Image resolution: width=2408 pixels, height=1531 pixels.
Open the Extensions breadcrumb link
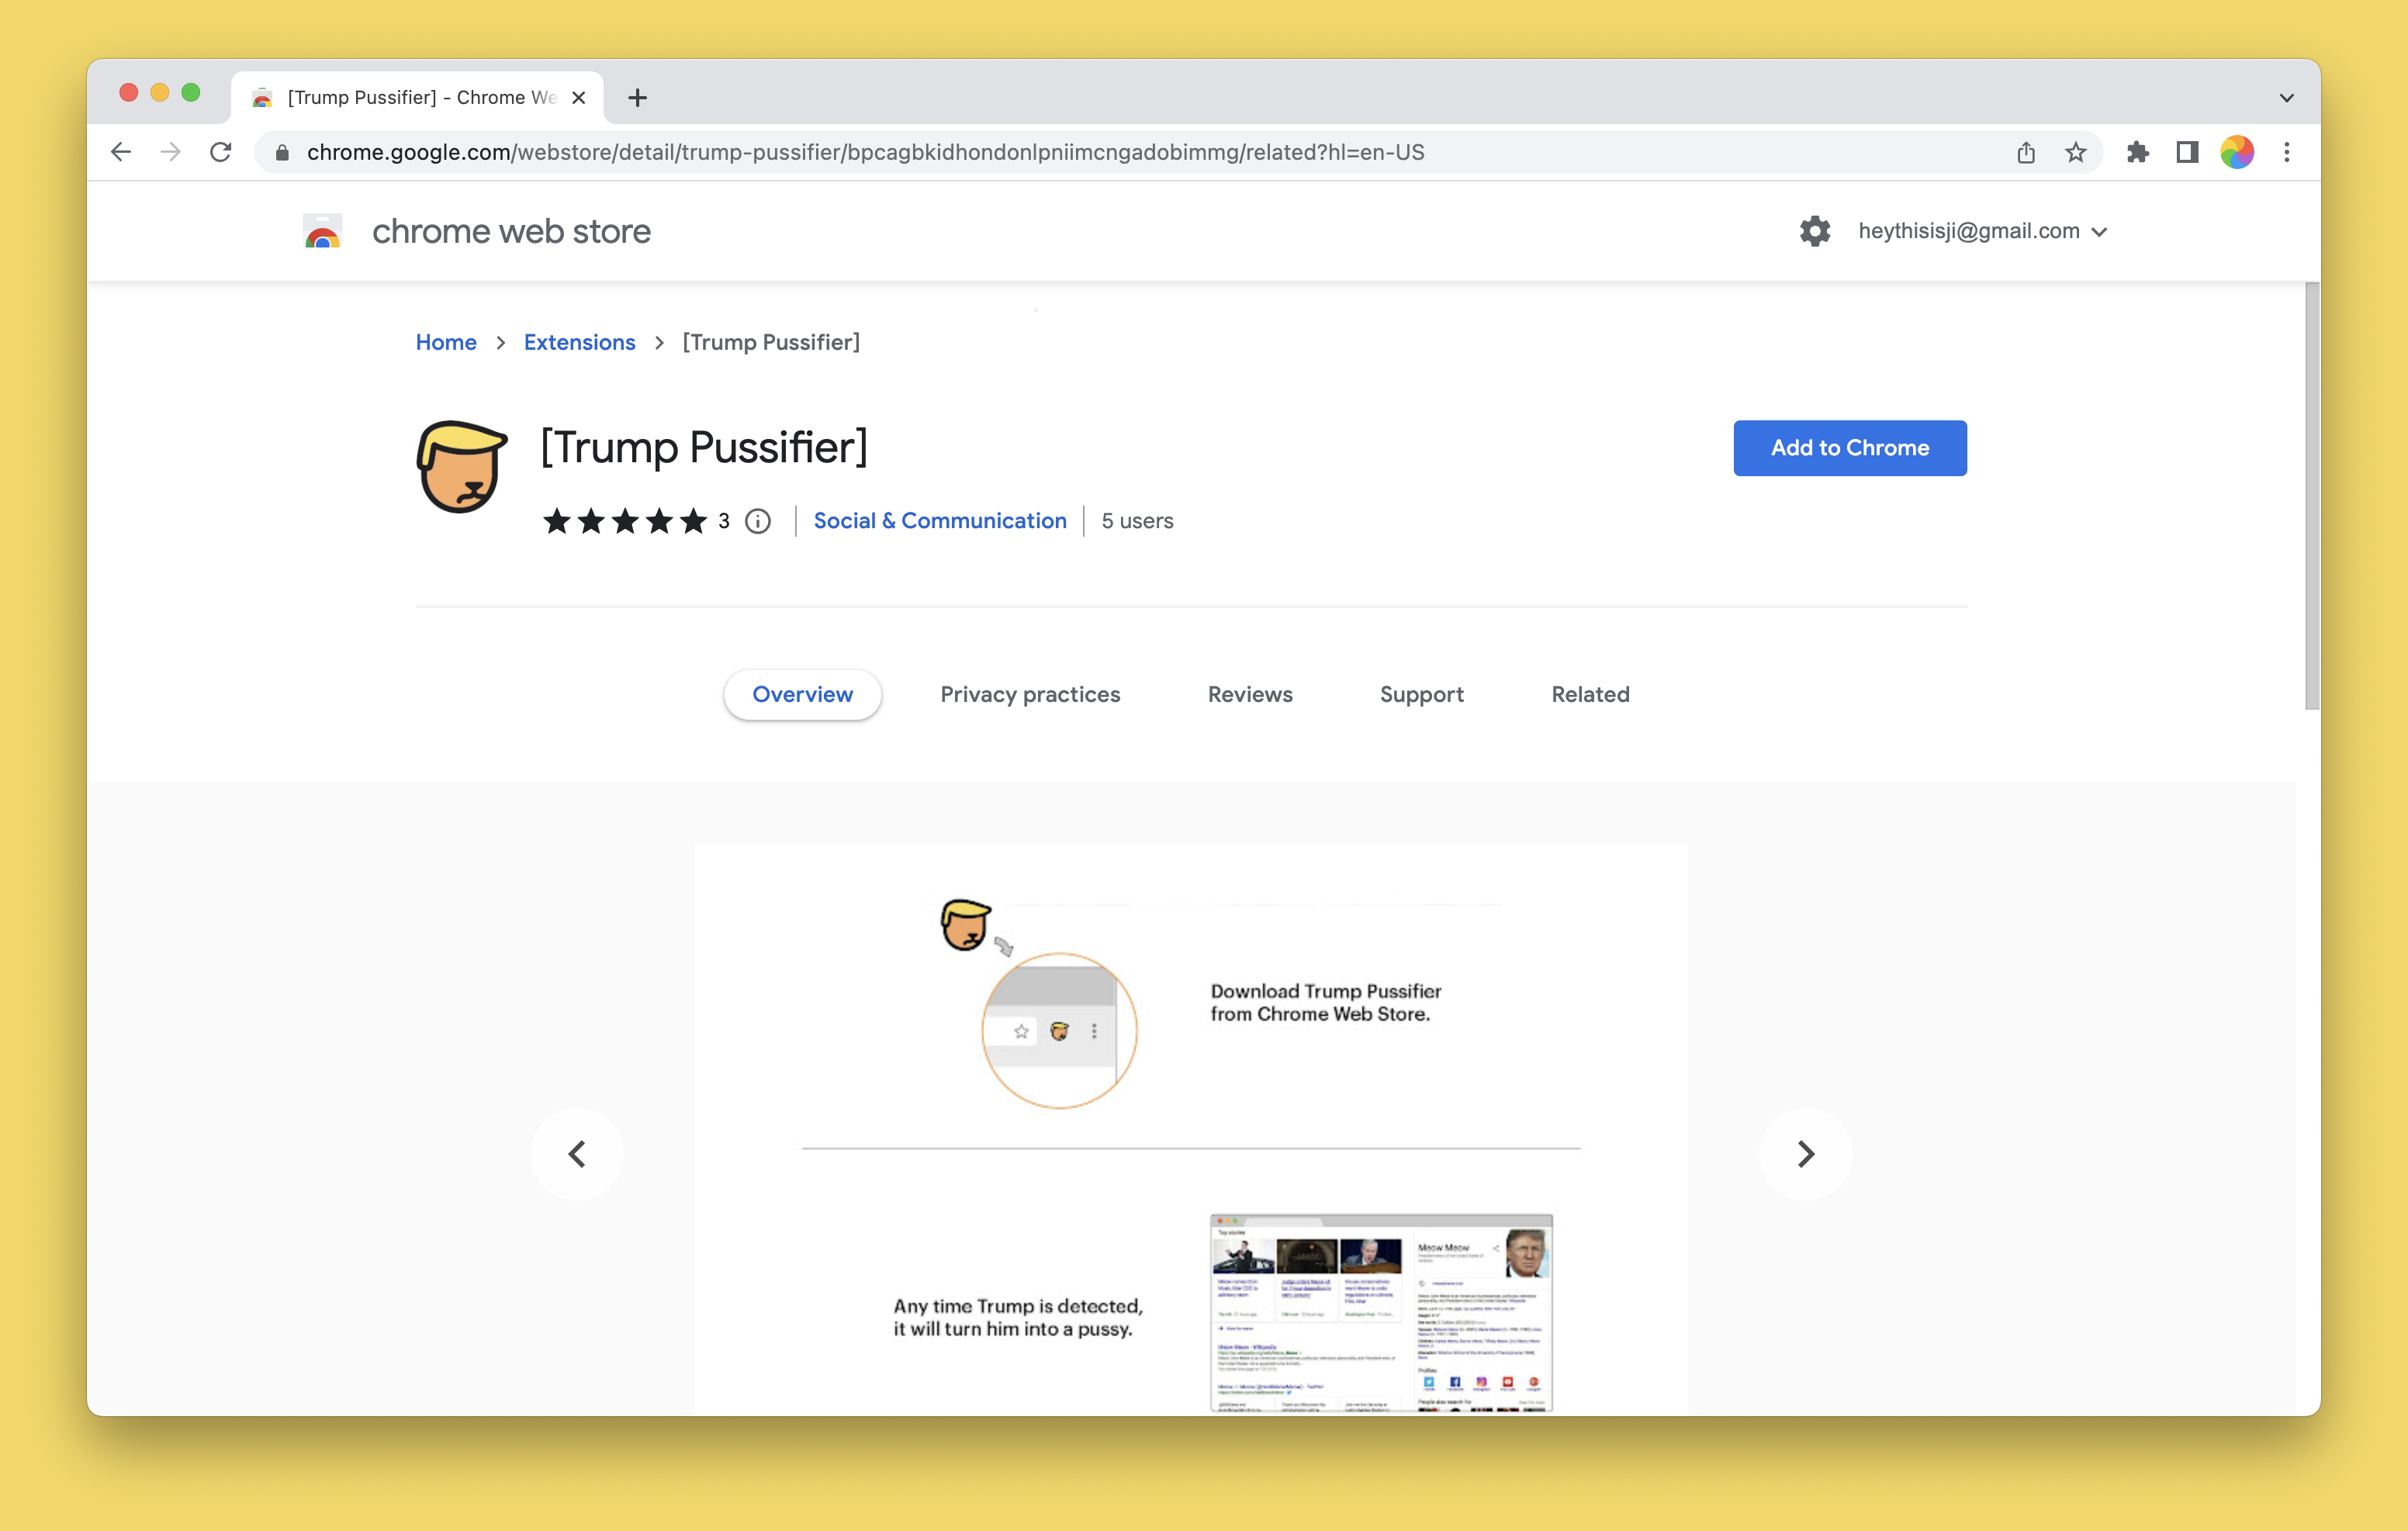click(579, 342)
